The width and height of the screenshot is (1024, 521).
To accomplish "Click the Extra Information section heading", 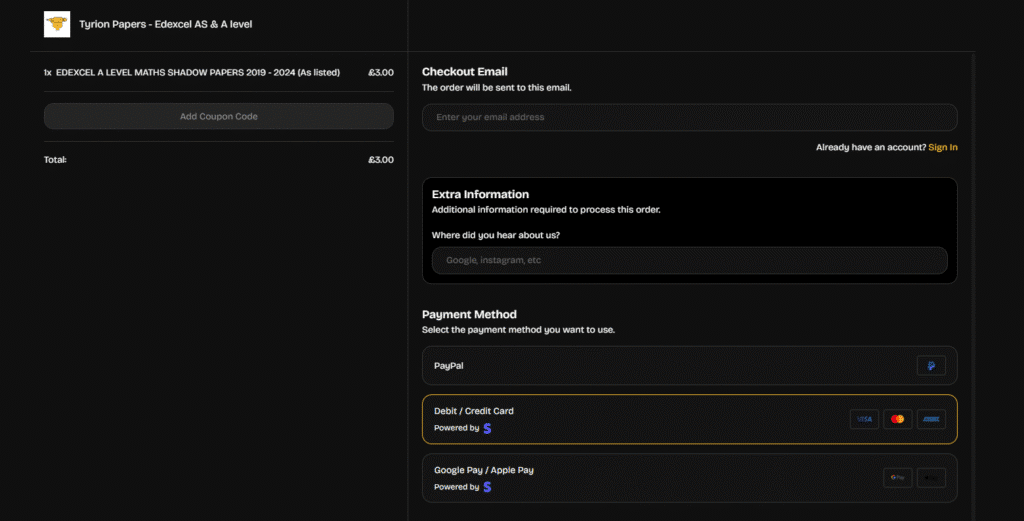I will coord(480,194).
